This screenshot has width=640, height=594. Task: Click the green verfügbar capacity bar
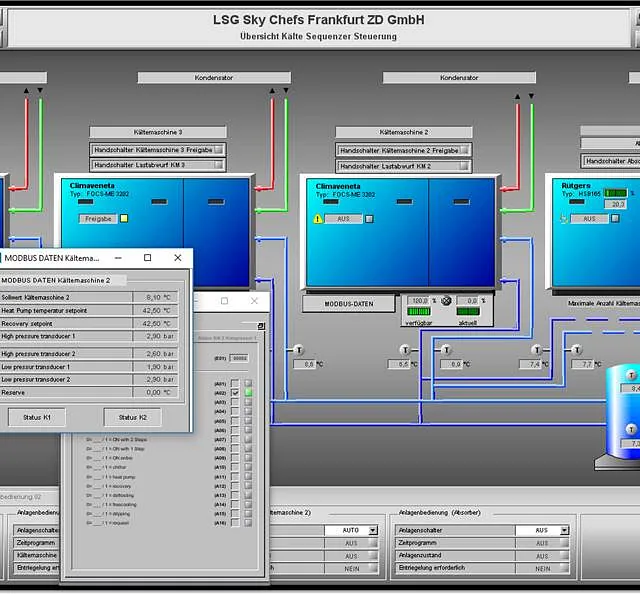(419, 311)
